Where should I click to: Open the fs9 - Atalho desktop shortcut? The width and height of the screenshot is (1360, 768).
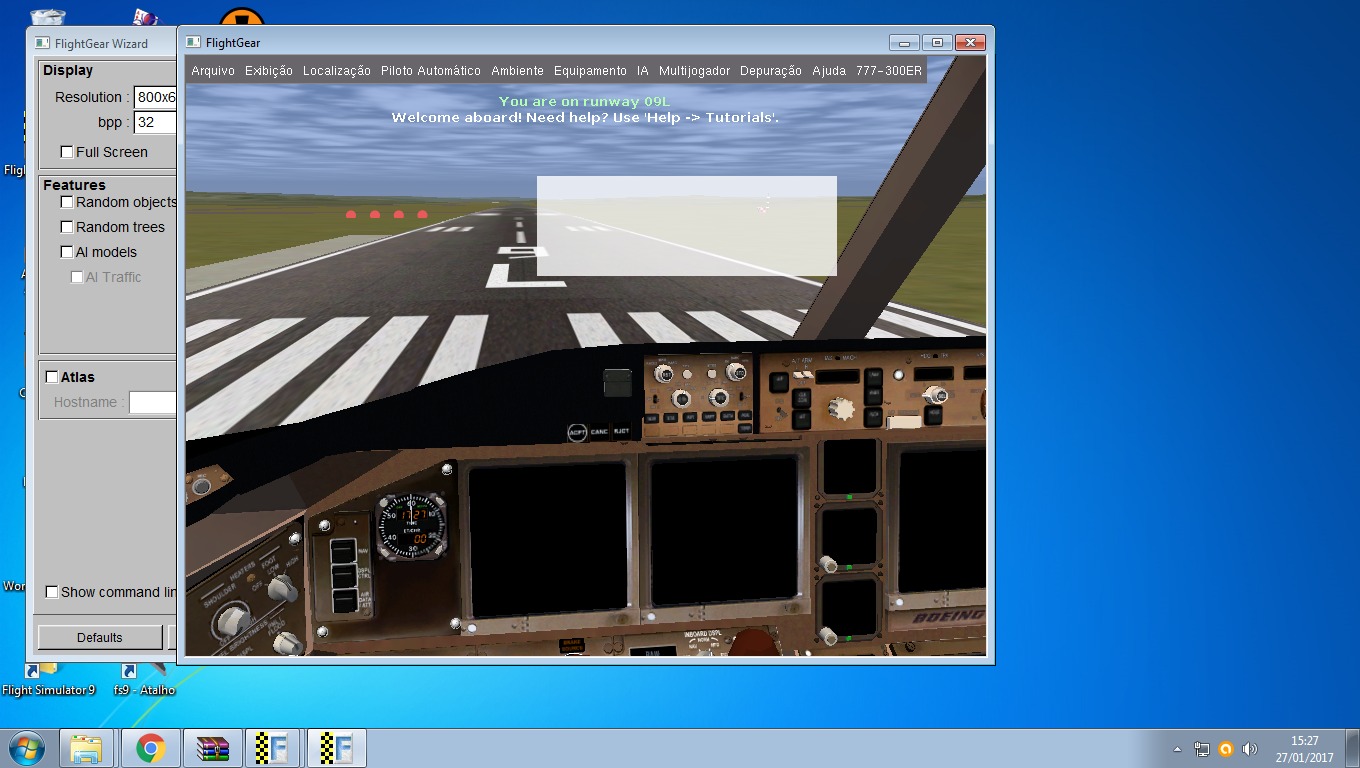[x=144, y=679]
